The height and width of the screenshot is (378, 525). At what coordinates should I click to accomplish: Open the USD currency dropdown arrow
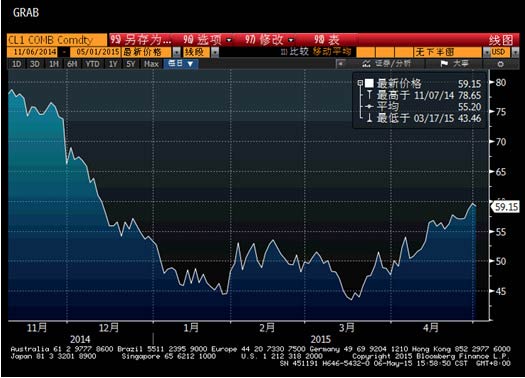[x=515, y=52]
